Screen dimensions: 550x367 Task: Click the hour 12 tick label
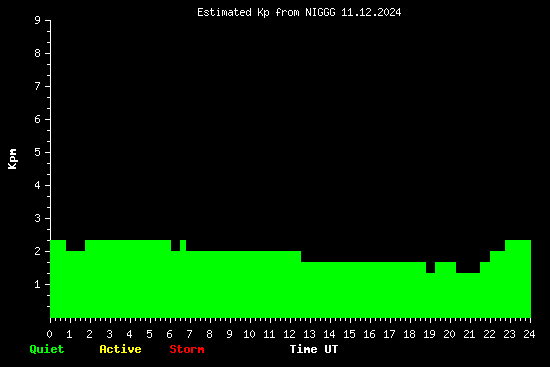(x=289, y=334)
